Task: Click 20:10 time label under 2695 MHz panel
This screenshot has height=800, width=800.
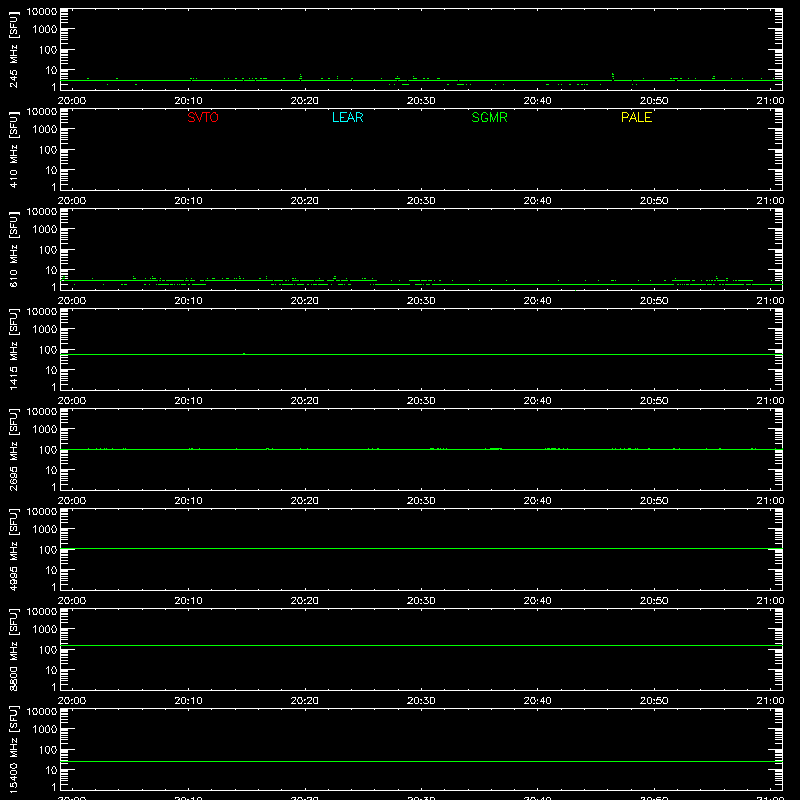Action: [188, 501]
